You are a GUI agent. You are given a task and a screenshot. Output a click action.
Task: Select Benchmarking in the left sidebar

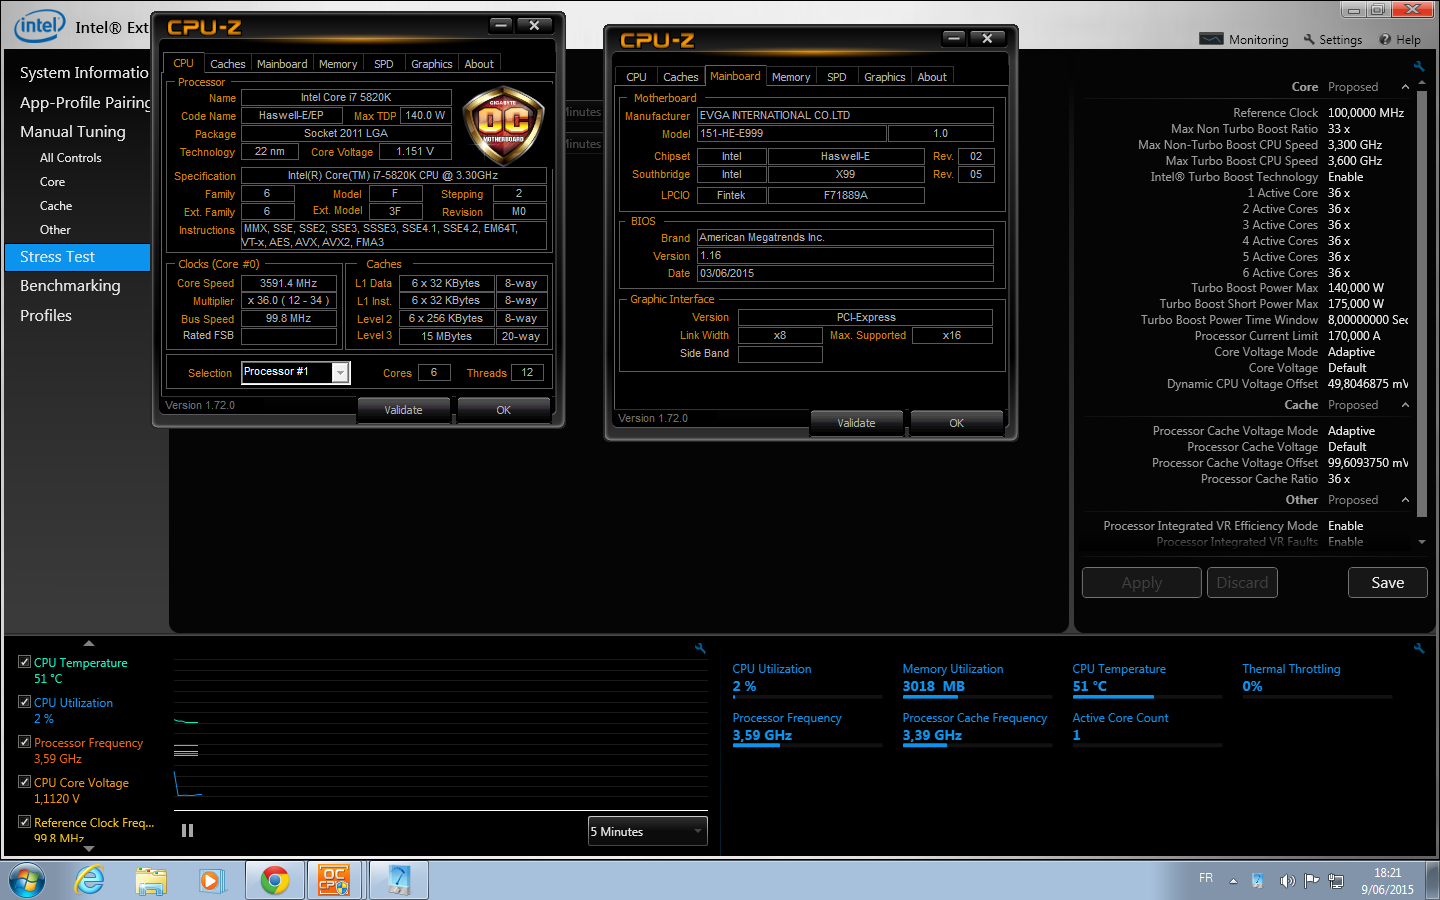coord(70,286)
